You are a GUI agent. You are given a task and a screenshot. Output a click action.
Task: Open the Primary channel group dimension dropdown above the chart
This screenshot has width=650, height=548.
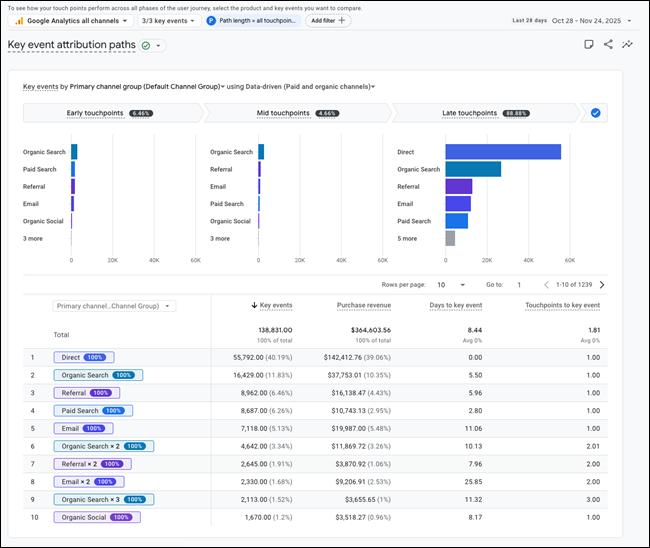point(147,87)
